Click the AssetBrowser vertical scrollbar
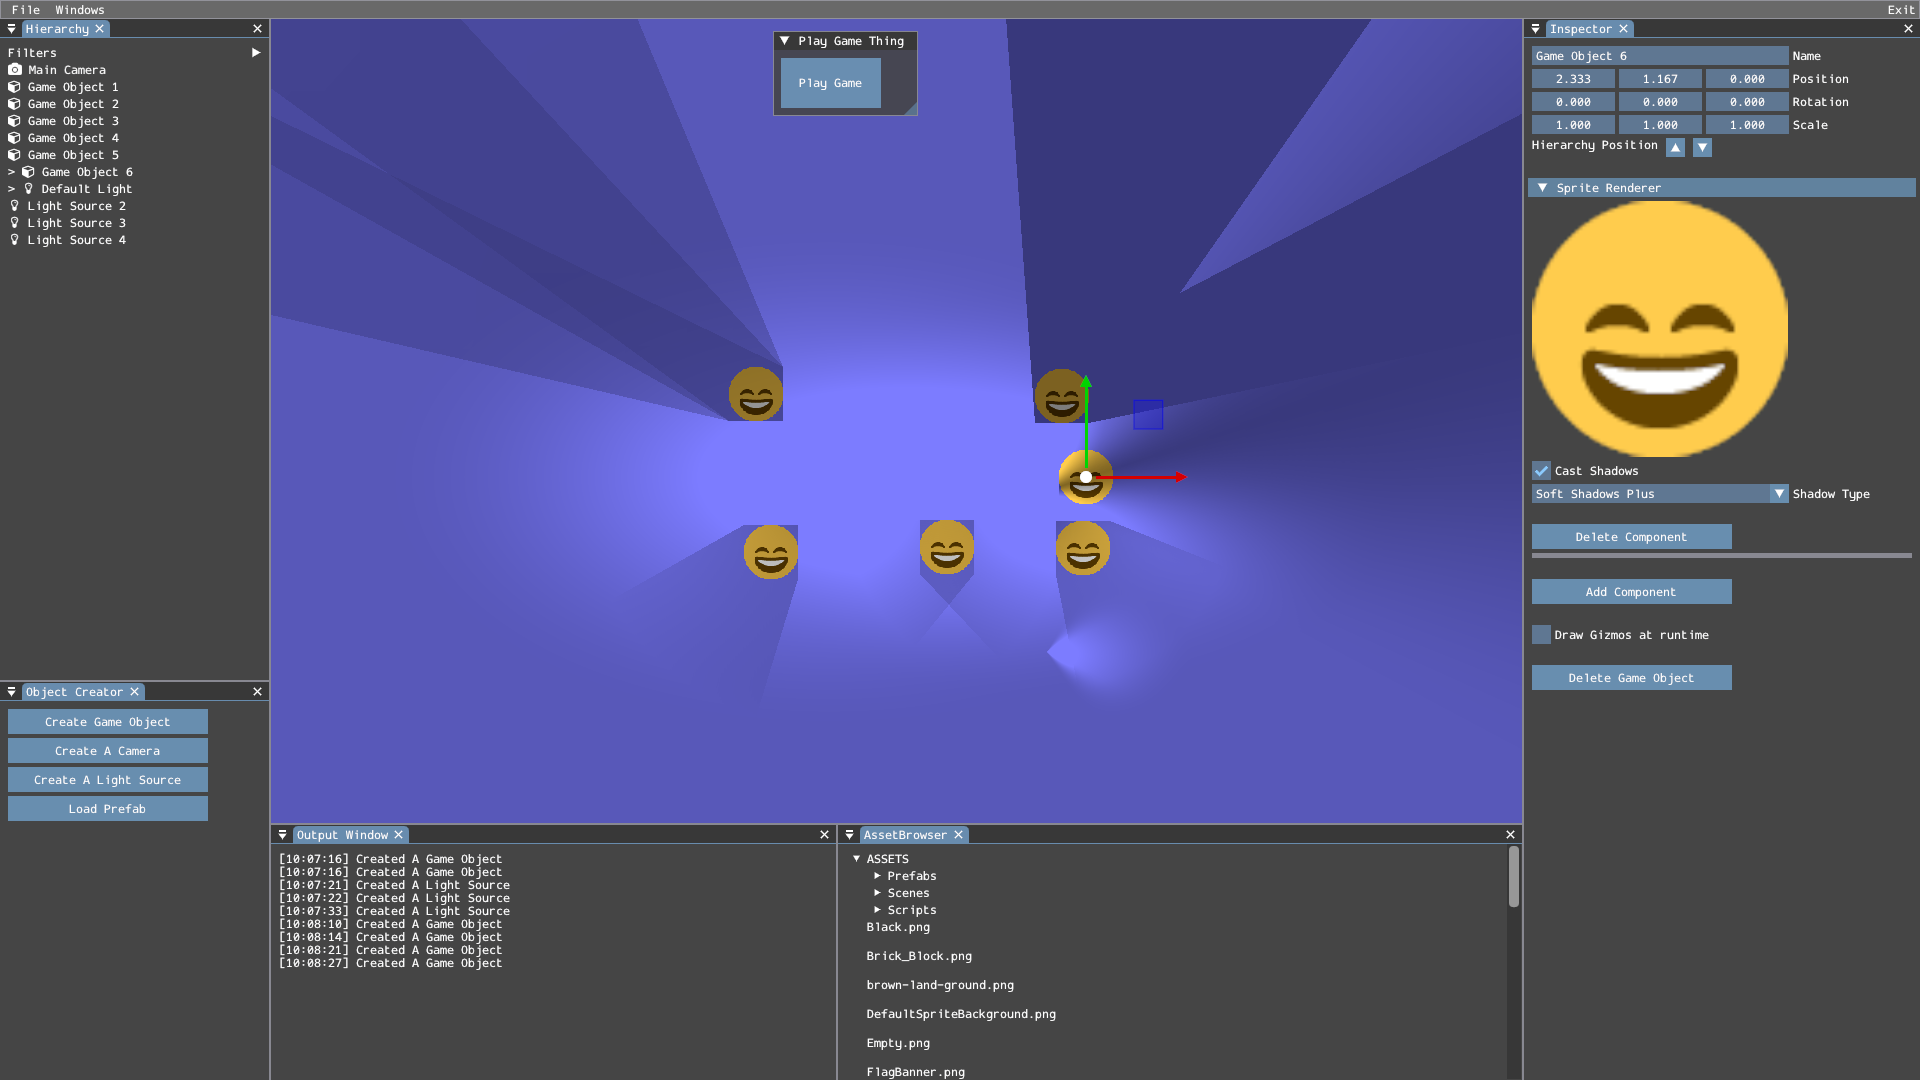Image resolution: width=1920 pixels, height=1080 pixels. click(x=1513, y=877)
